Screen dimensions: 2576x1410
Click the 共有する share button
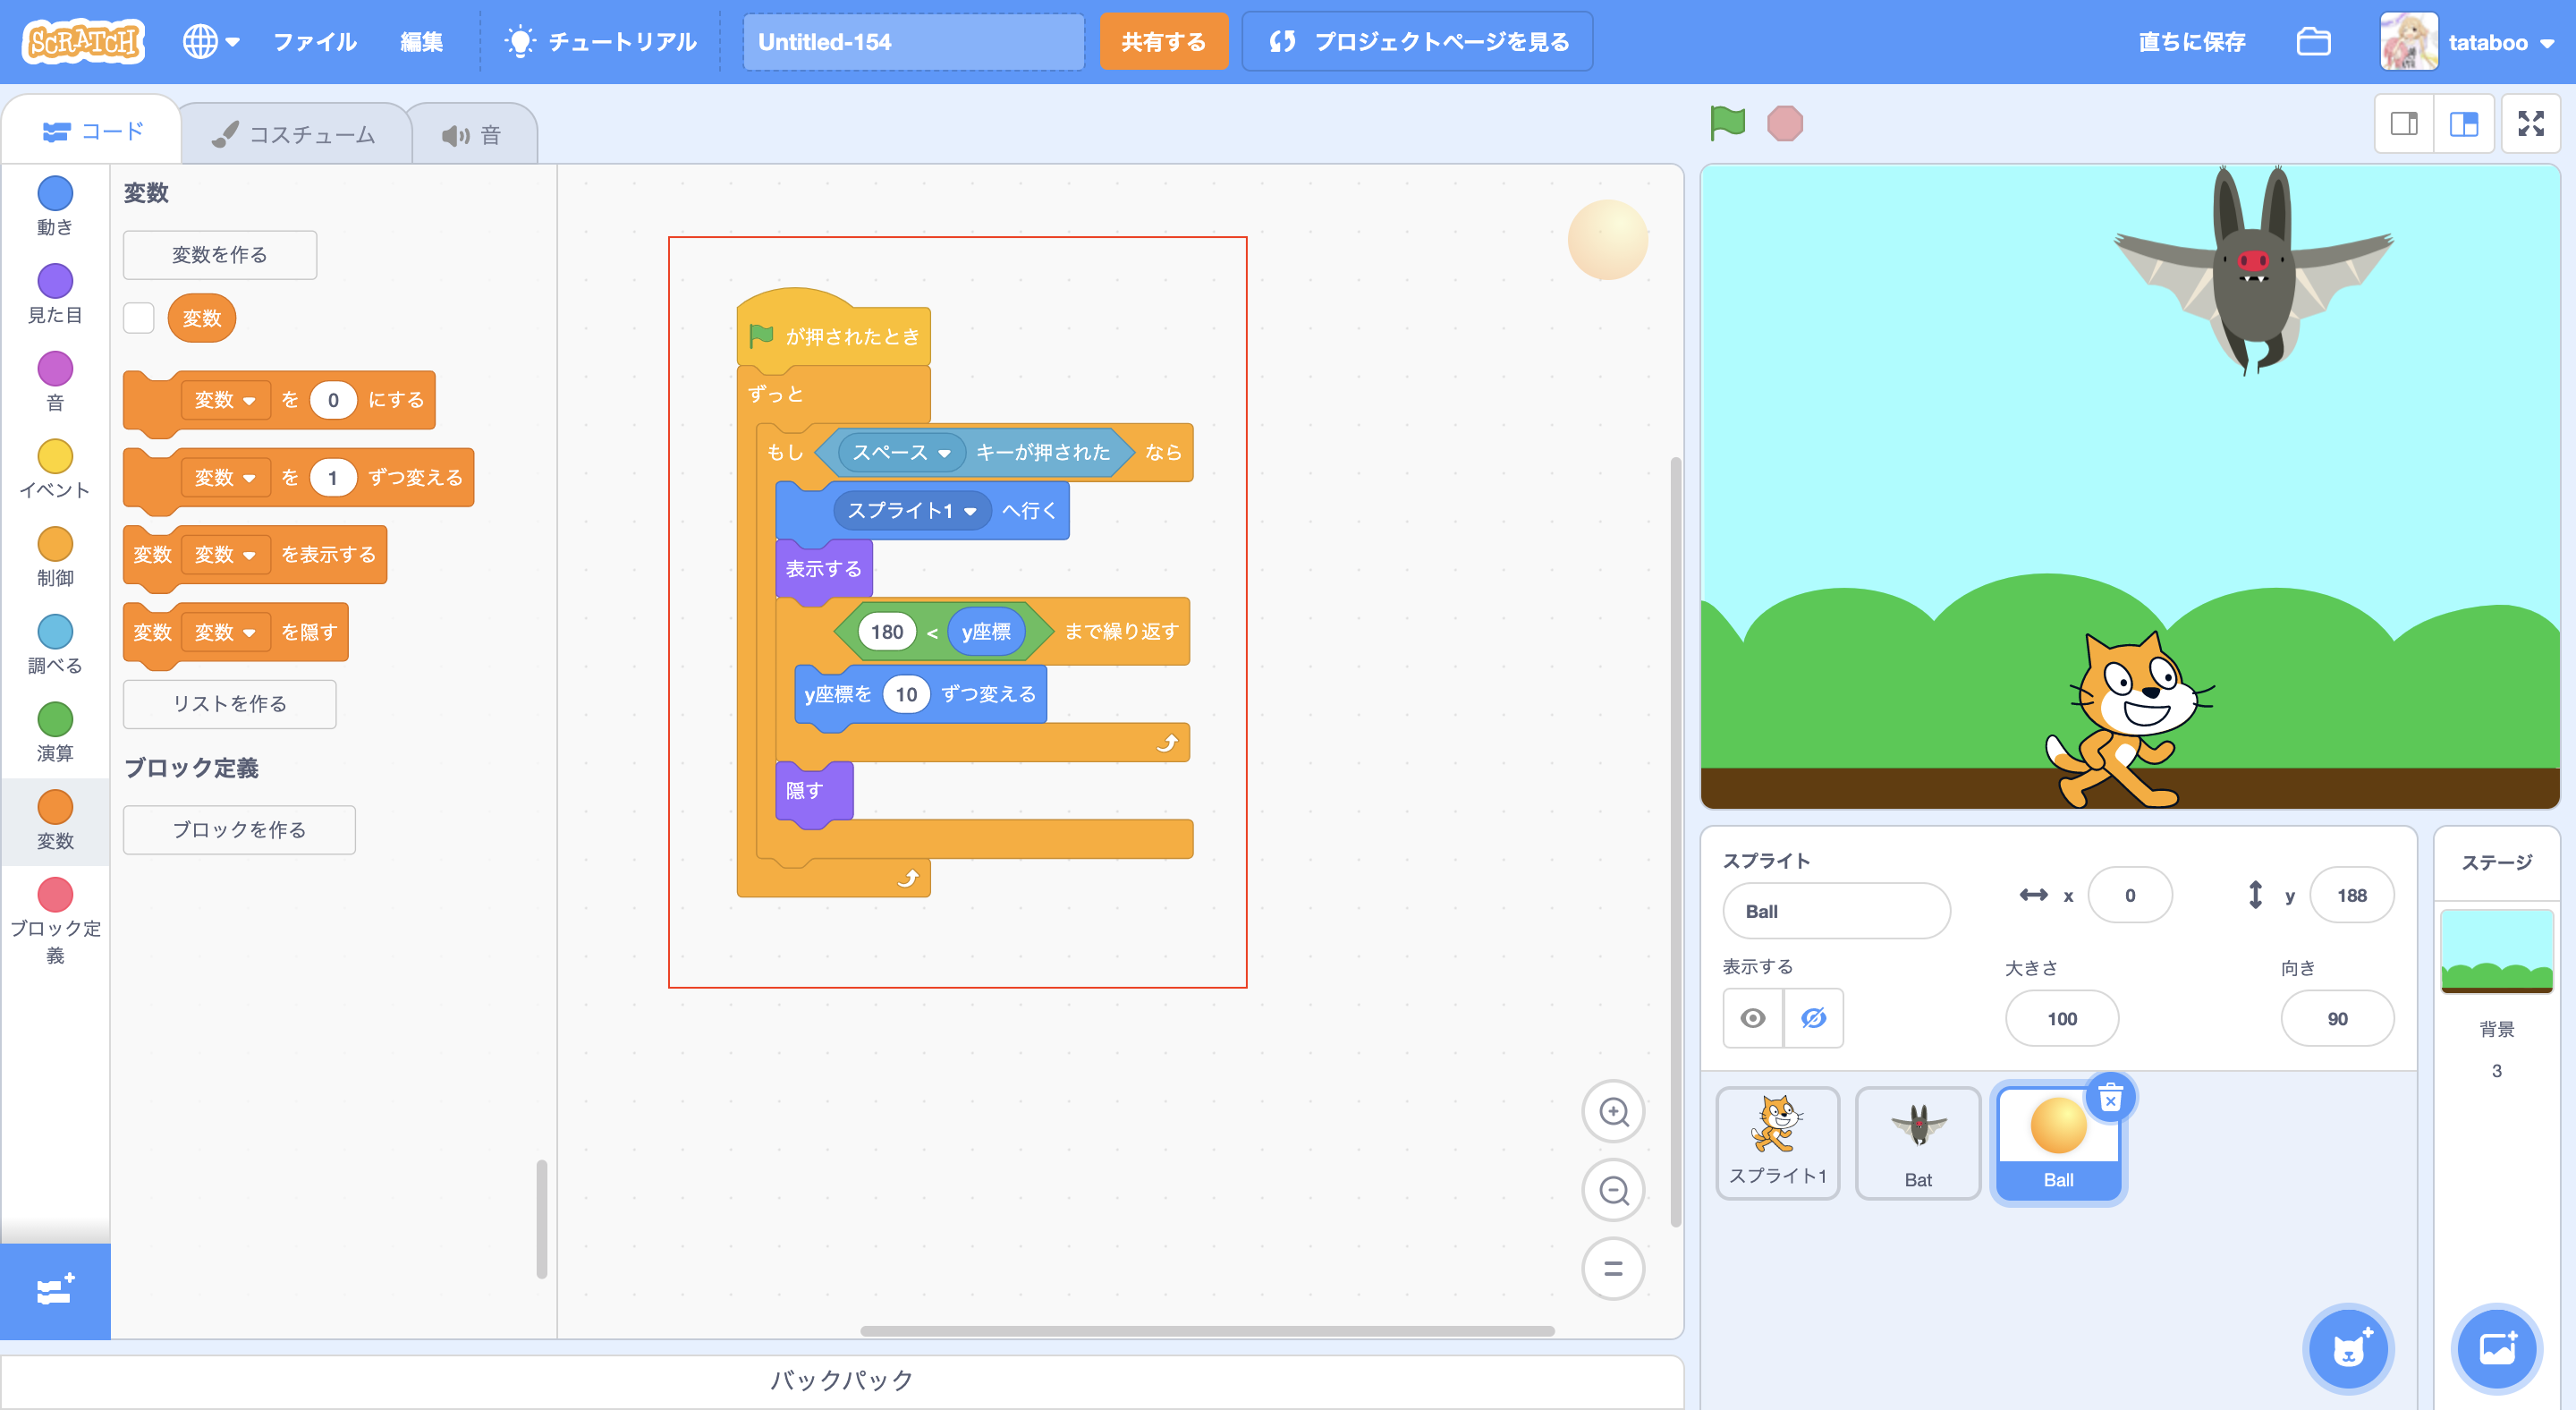pyautogui.click(x=1162, y=42)
